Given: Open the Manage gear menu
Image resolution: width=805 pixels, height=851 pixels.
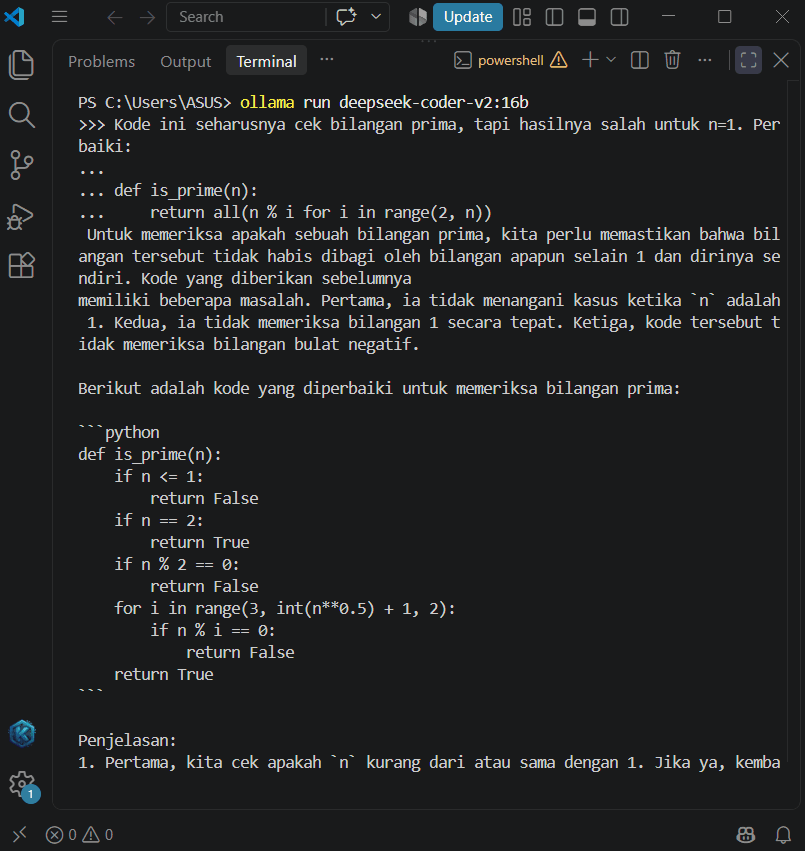Looking at the screenshot, I should click(22, 784).
